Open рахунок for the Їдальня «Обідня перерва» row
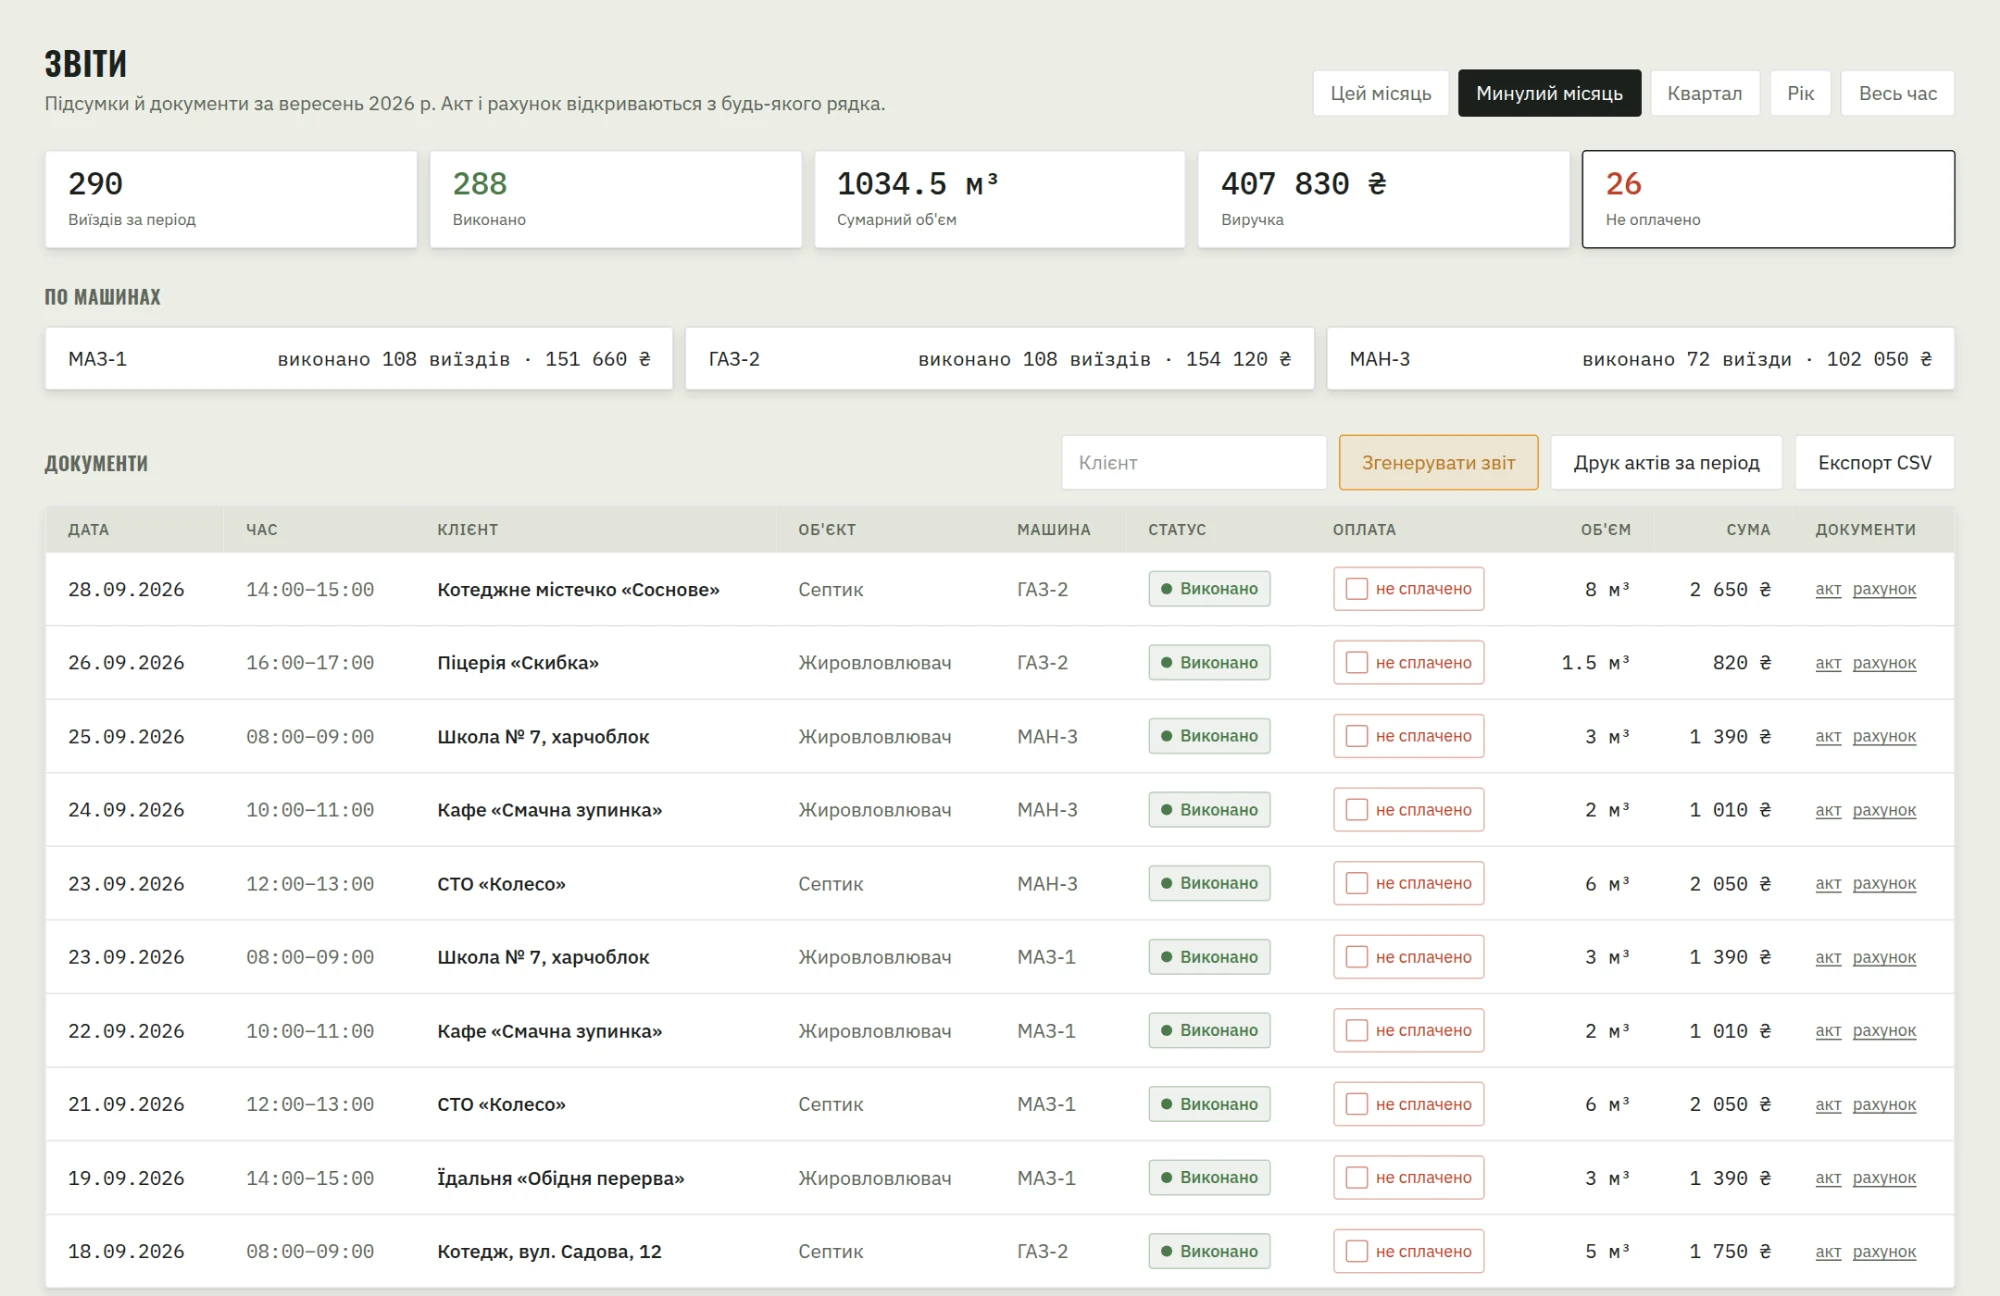 point(1884,1178)
